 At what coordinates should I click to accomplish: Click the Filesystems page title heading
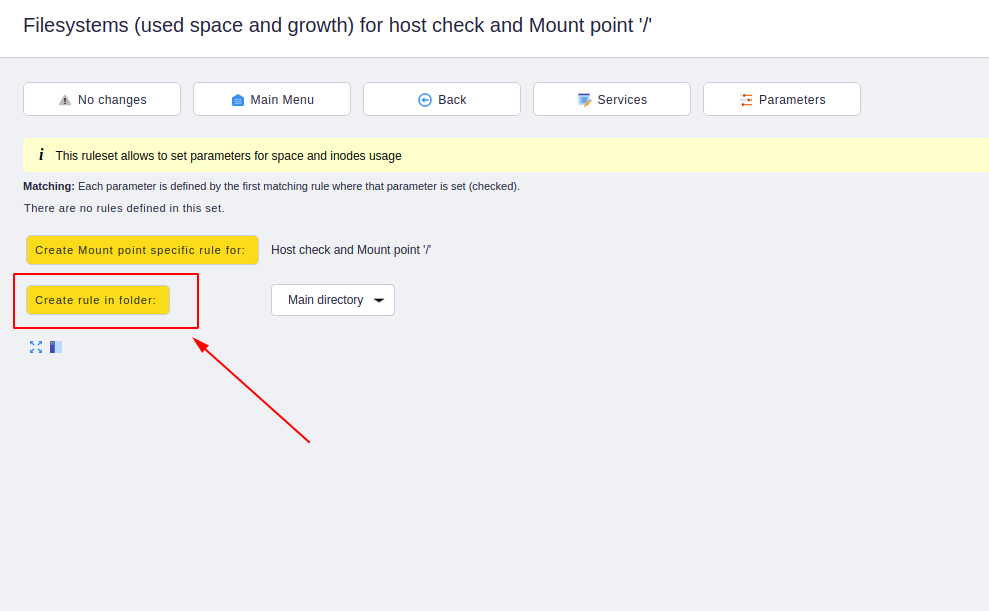pyautogui.click(x=337, y=25)
